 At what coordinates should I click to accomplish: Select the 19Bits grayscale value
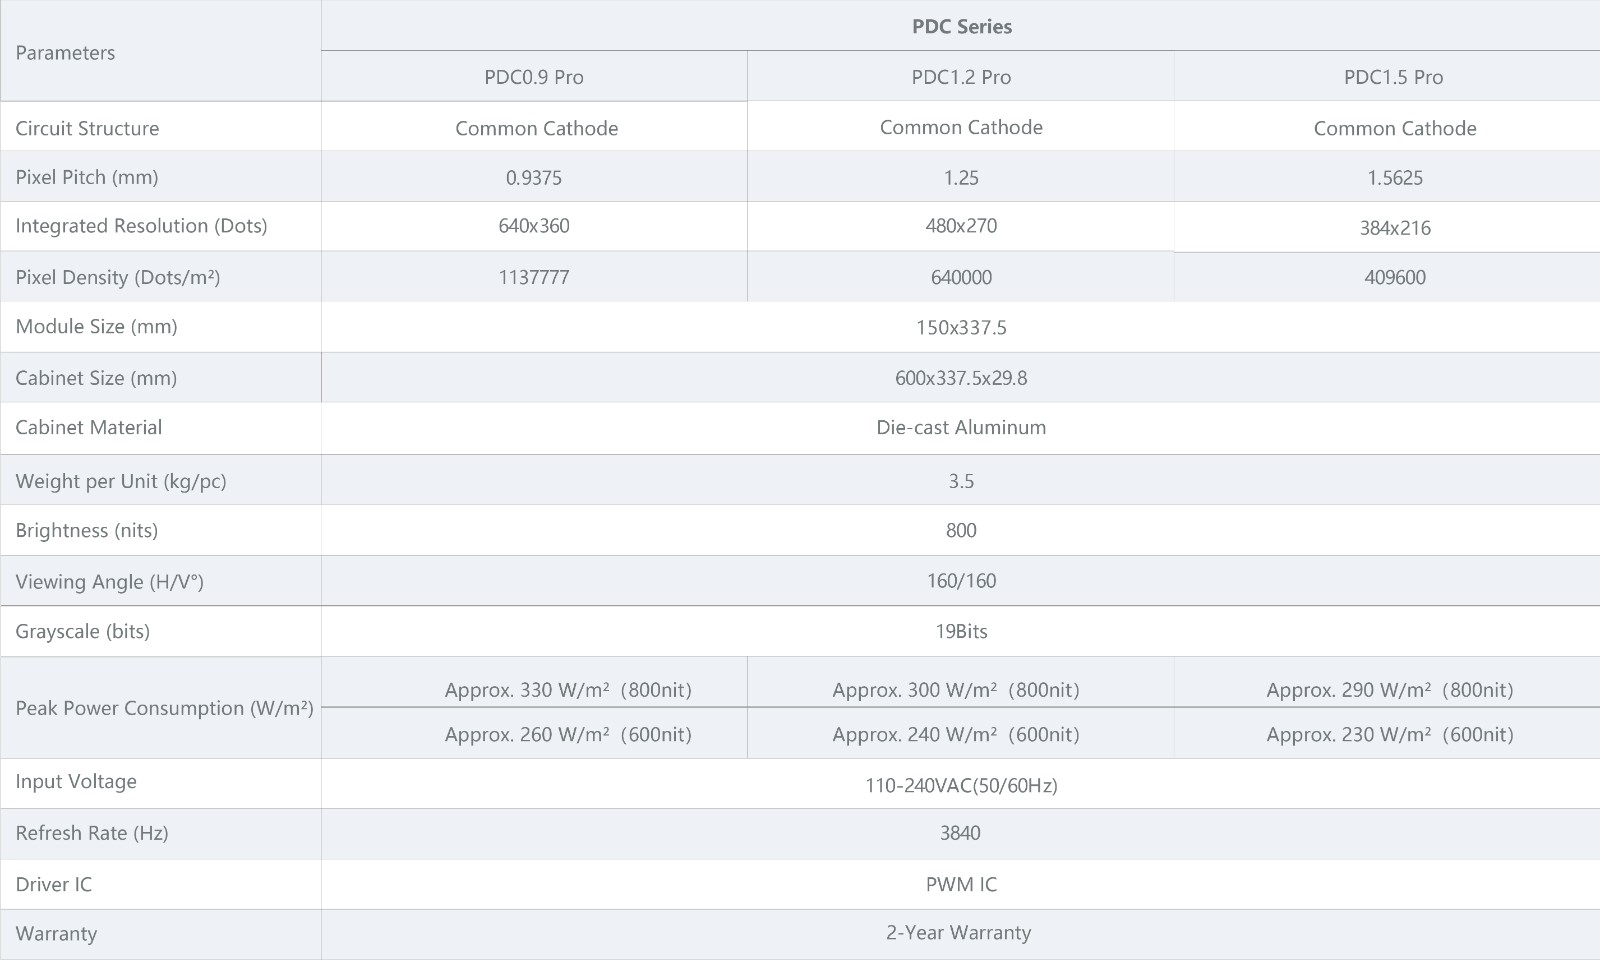[x=961, y=631]
